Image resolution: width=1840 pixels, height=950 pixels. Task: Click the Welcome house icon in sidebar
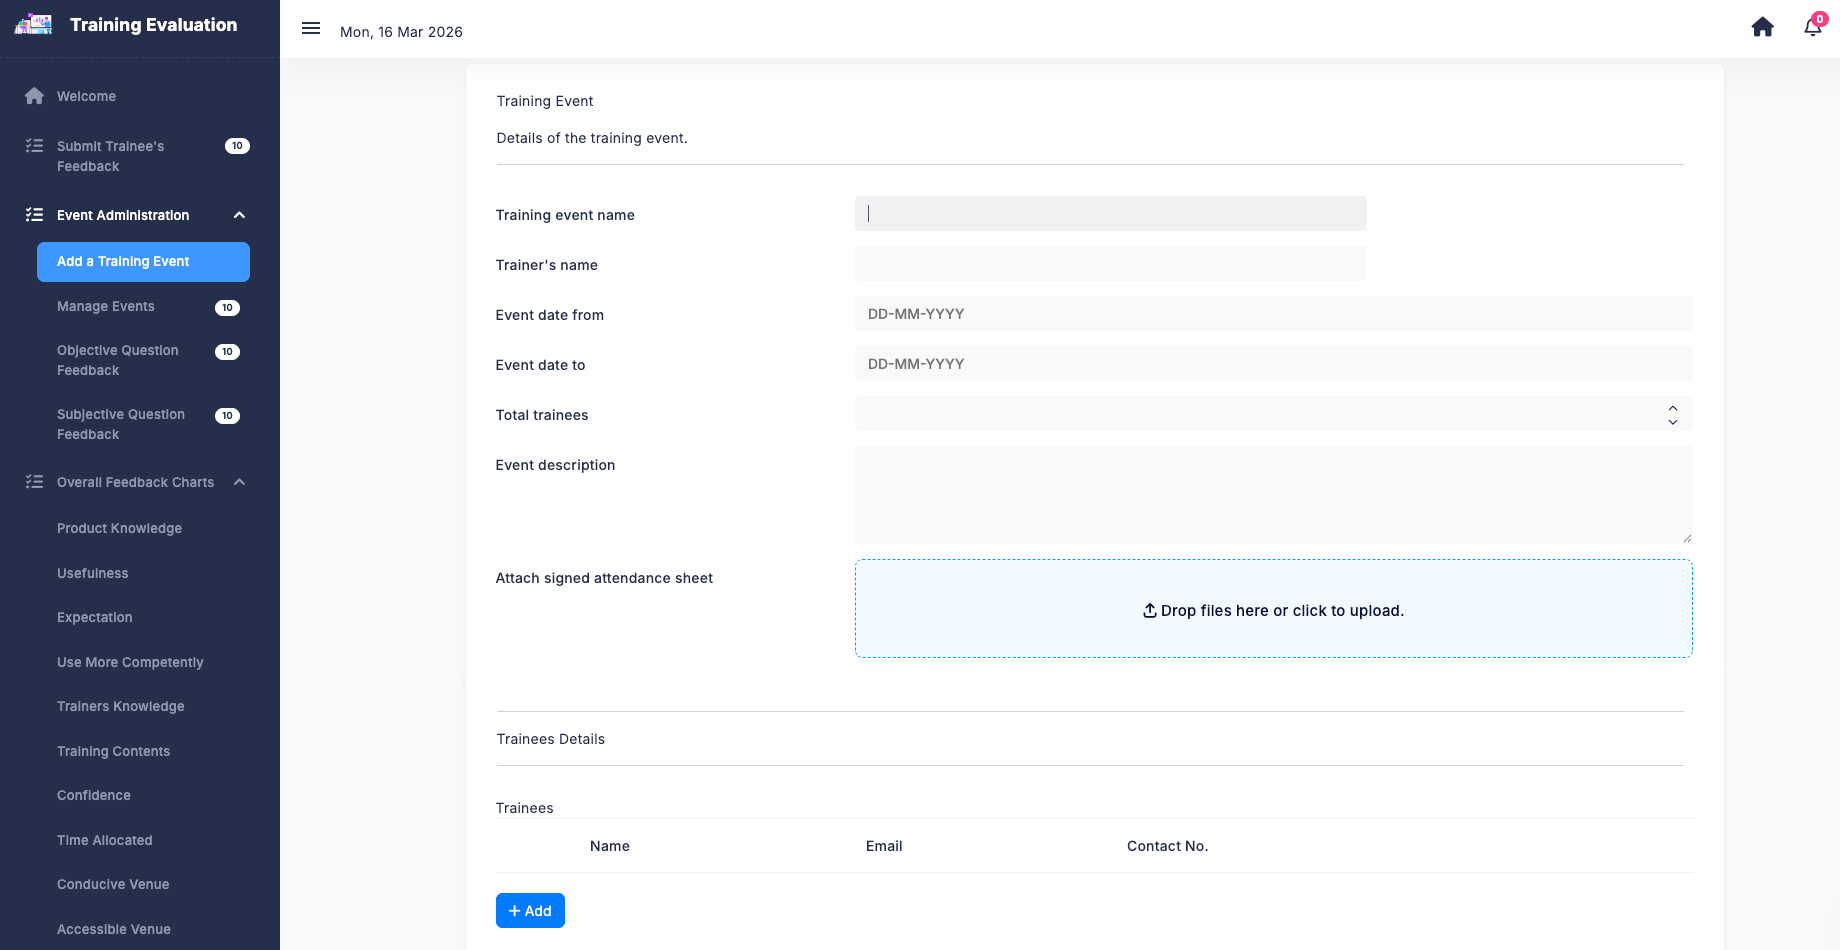pos(34,96)
